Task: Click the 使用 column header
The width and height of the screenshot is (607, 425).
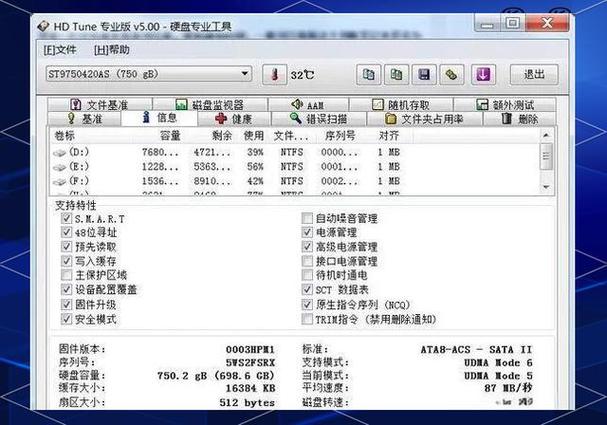Action: click(x=254, y=135)
